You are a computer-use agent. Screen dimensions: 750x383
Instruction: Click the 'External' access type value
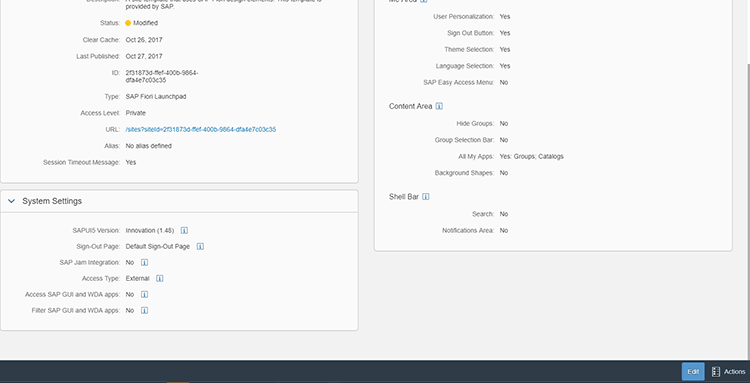point(137,278)
